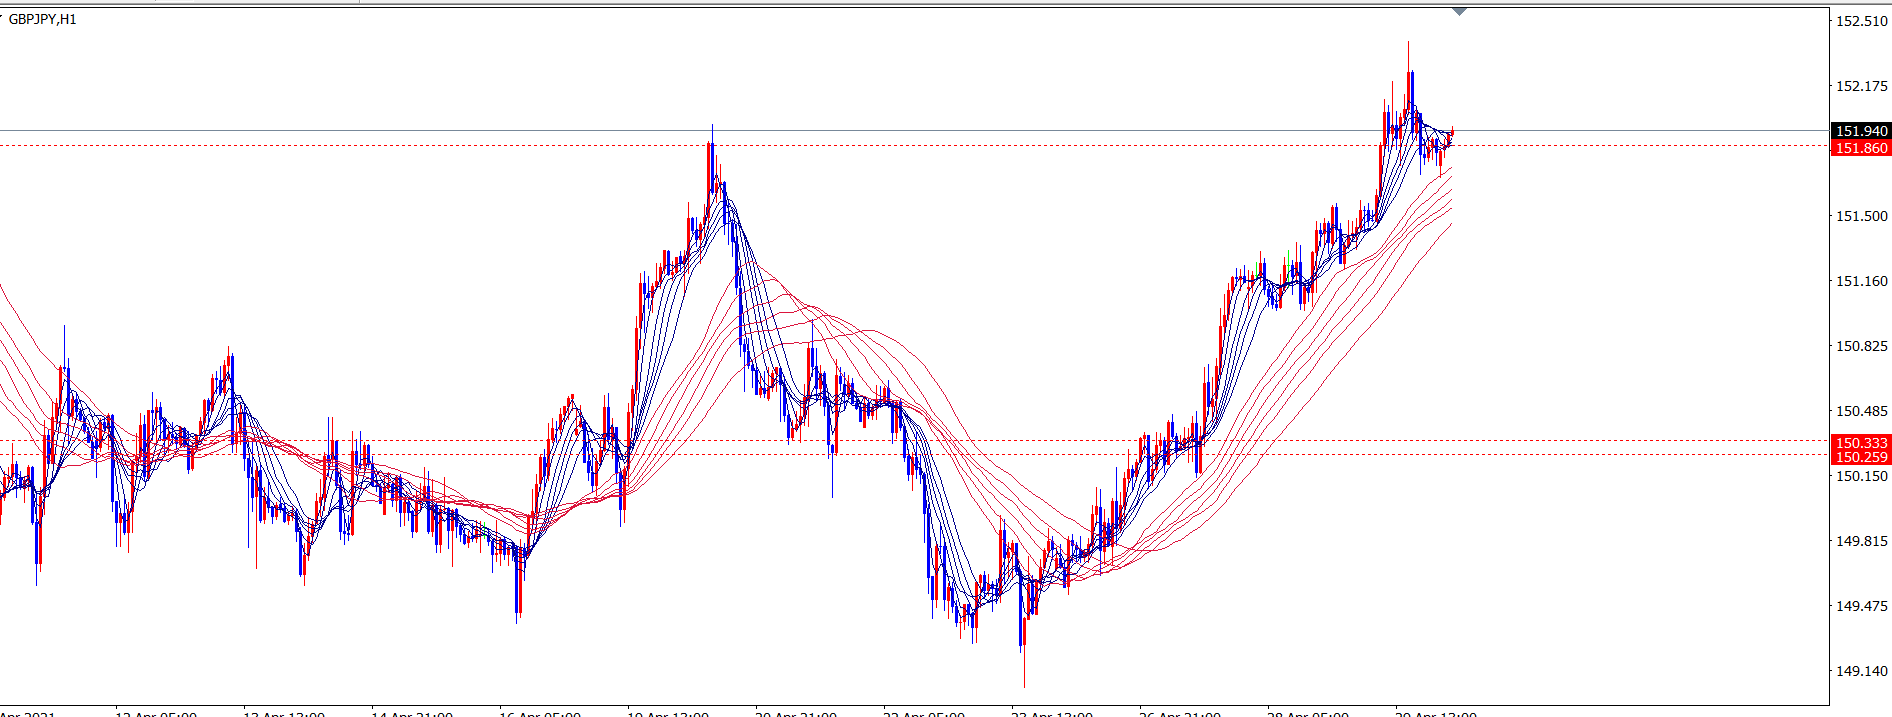Click the 151.500 price scale value

coord(1861,216)
